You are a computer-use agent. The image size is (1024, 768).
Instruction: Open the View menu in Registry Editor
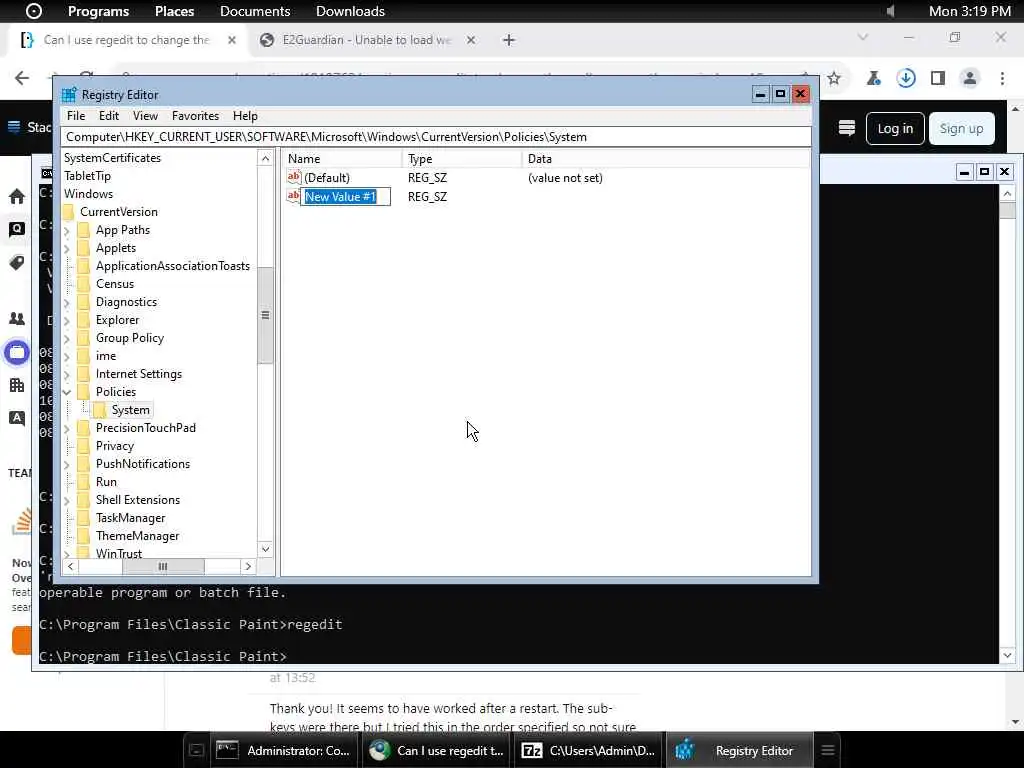pyautogui.click(x=145, y=116)
